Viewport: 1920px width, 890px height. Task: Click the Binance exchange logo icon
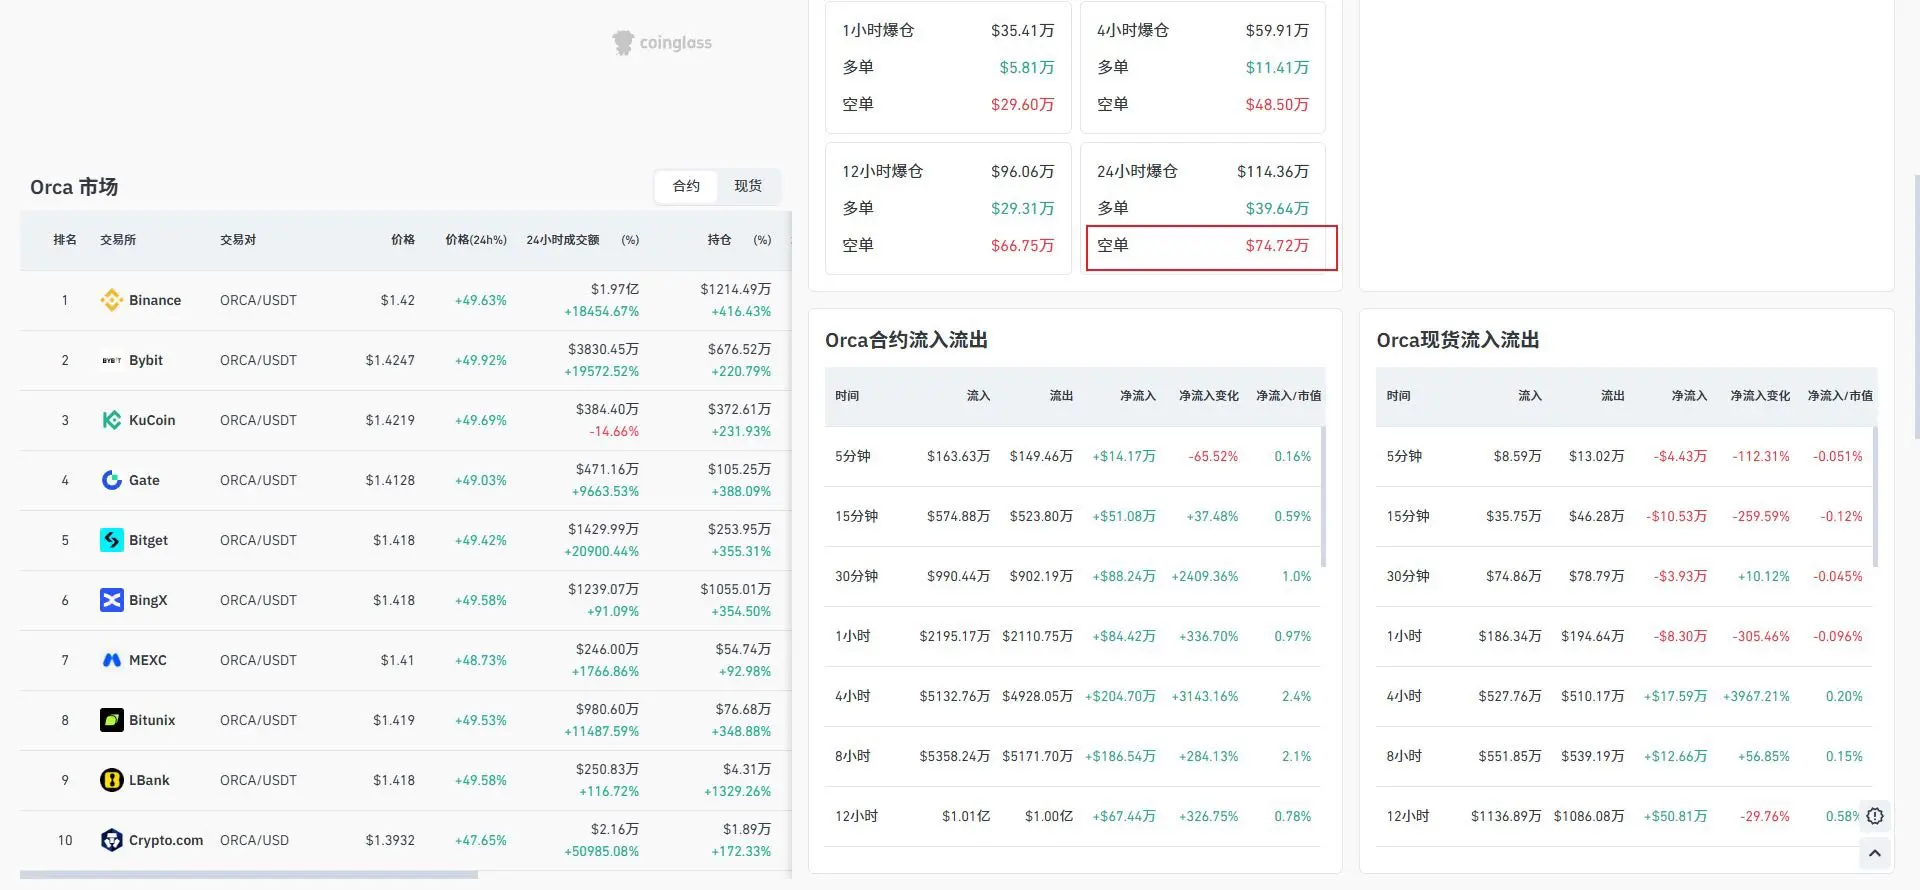112,300
